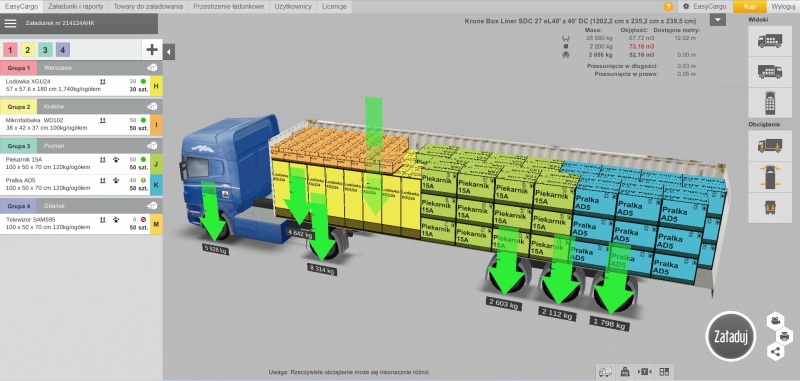The image size is (800, 381).
Task: Toggle green status dot on Lodówka XGU24 row
Action: [x=143, y=81]
